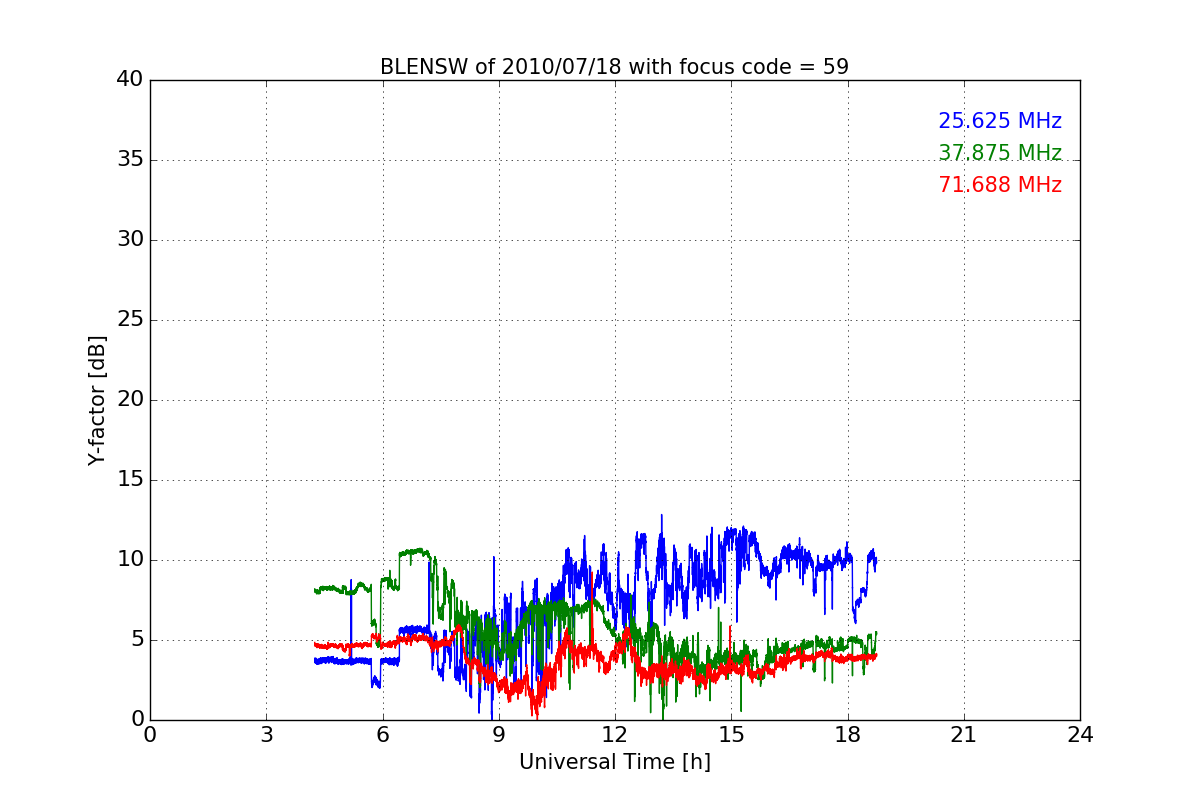This screenshot has height=800, width=1200.
Task: Click the x-axis tick label 9
Action: pyautogui.click(x=499, y=735)
